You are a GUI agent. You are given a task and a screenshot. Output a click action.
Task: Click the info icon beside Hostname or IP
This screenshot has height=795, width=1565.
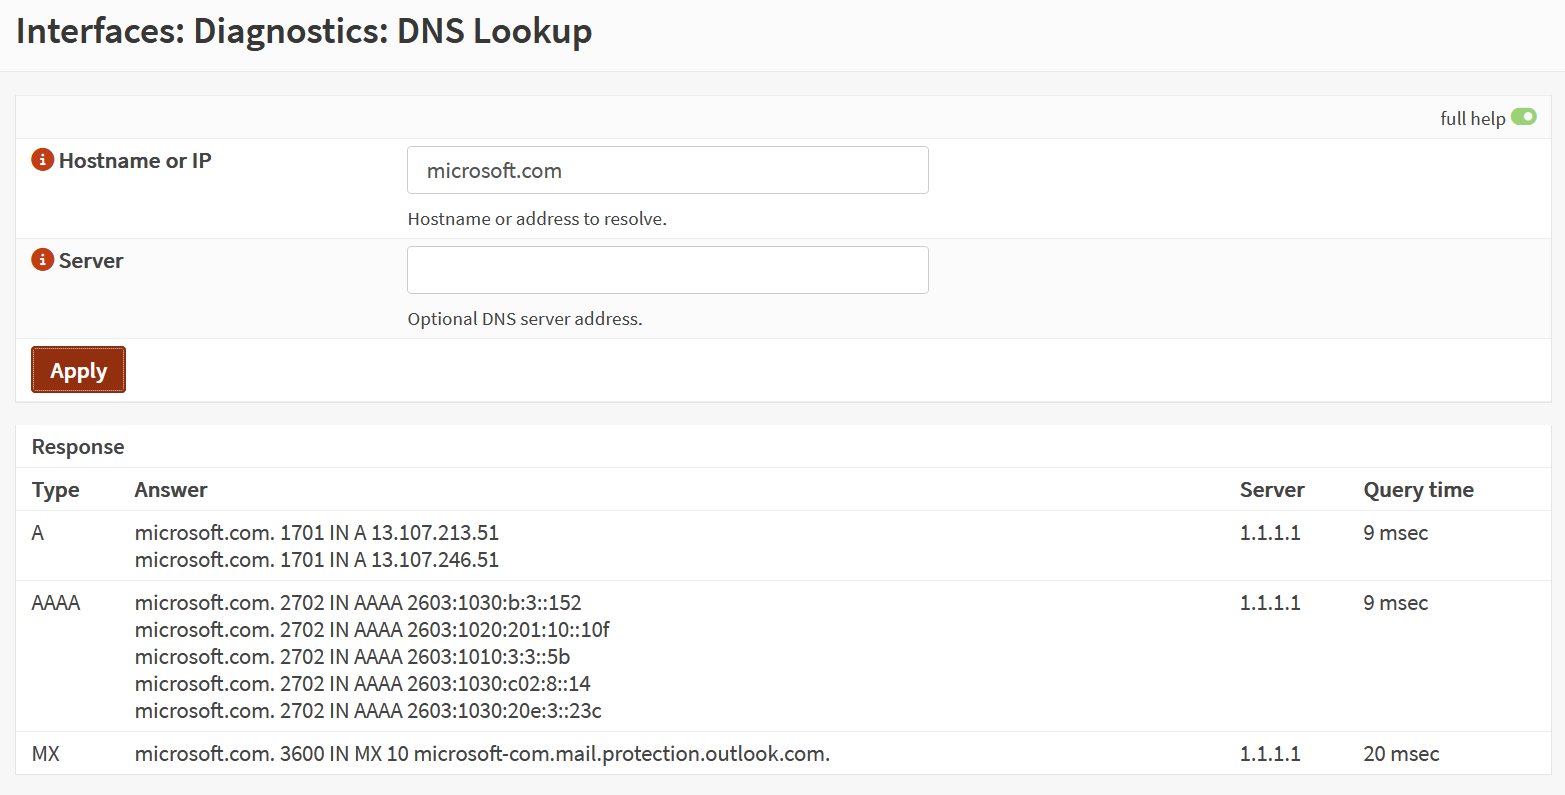point(42,160)
